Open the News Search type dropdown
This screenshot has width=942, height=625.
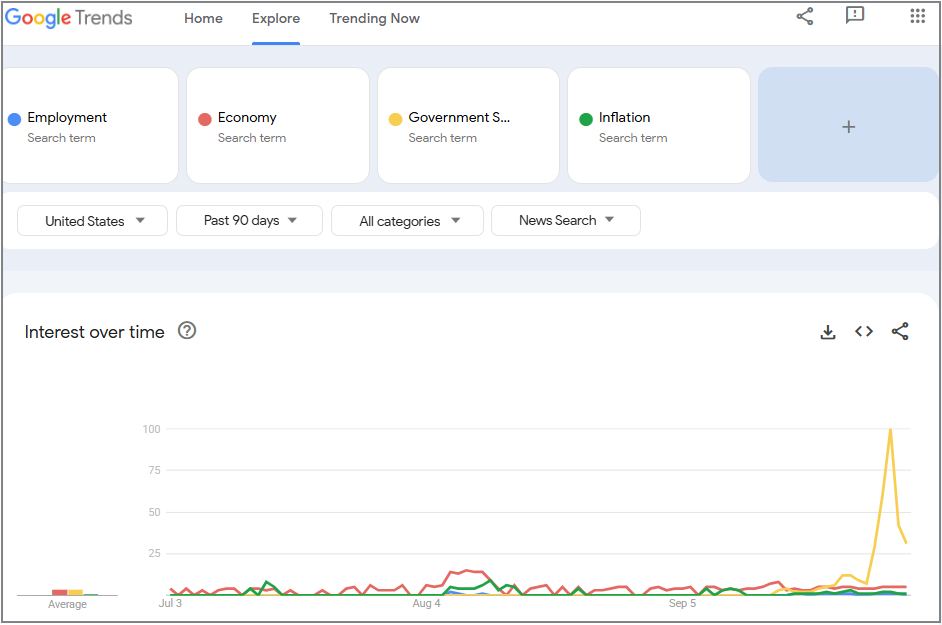(x=566, y=221)
